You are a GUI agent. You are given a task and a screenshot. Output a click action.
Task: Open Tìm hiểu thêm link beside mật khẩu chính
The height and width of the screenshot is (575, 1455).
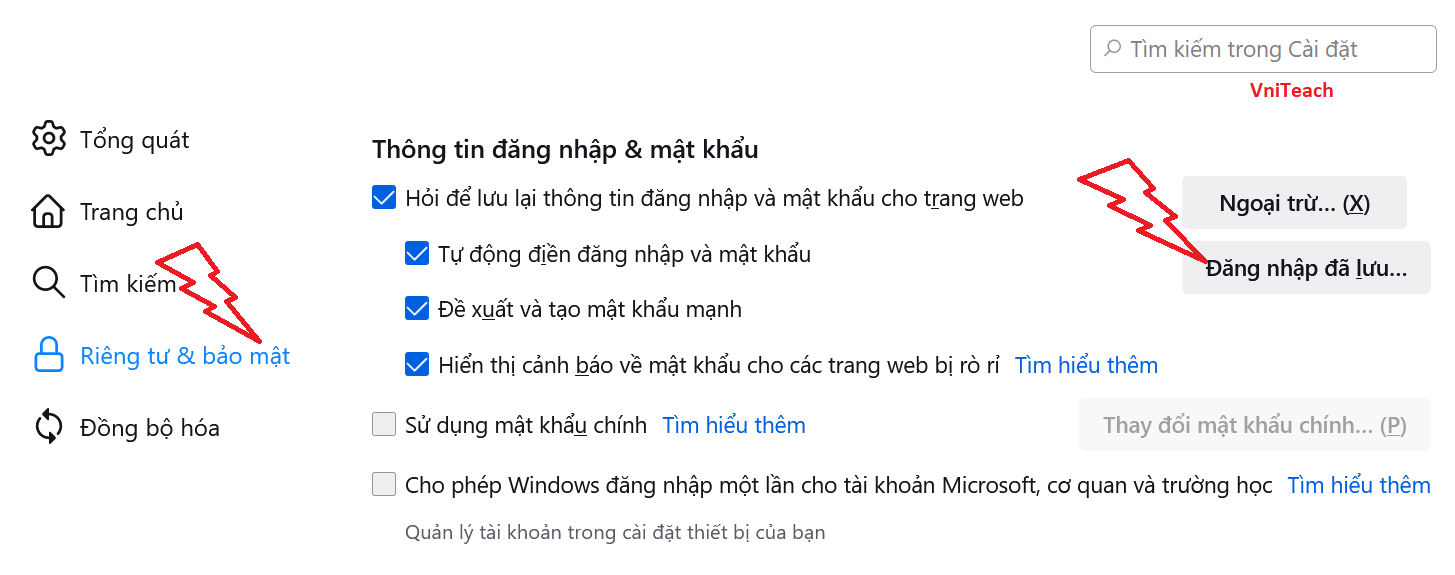(734, 425)
